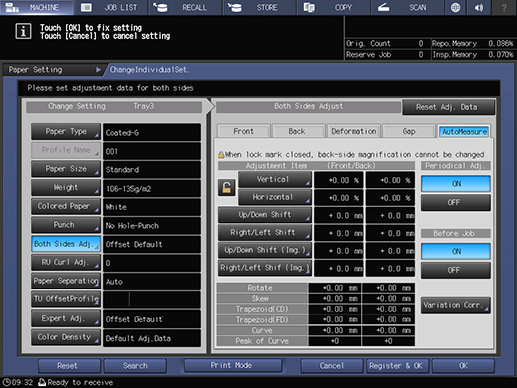Open Paper Separation setting

pyautogui.click(x=66, y=281)
